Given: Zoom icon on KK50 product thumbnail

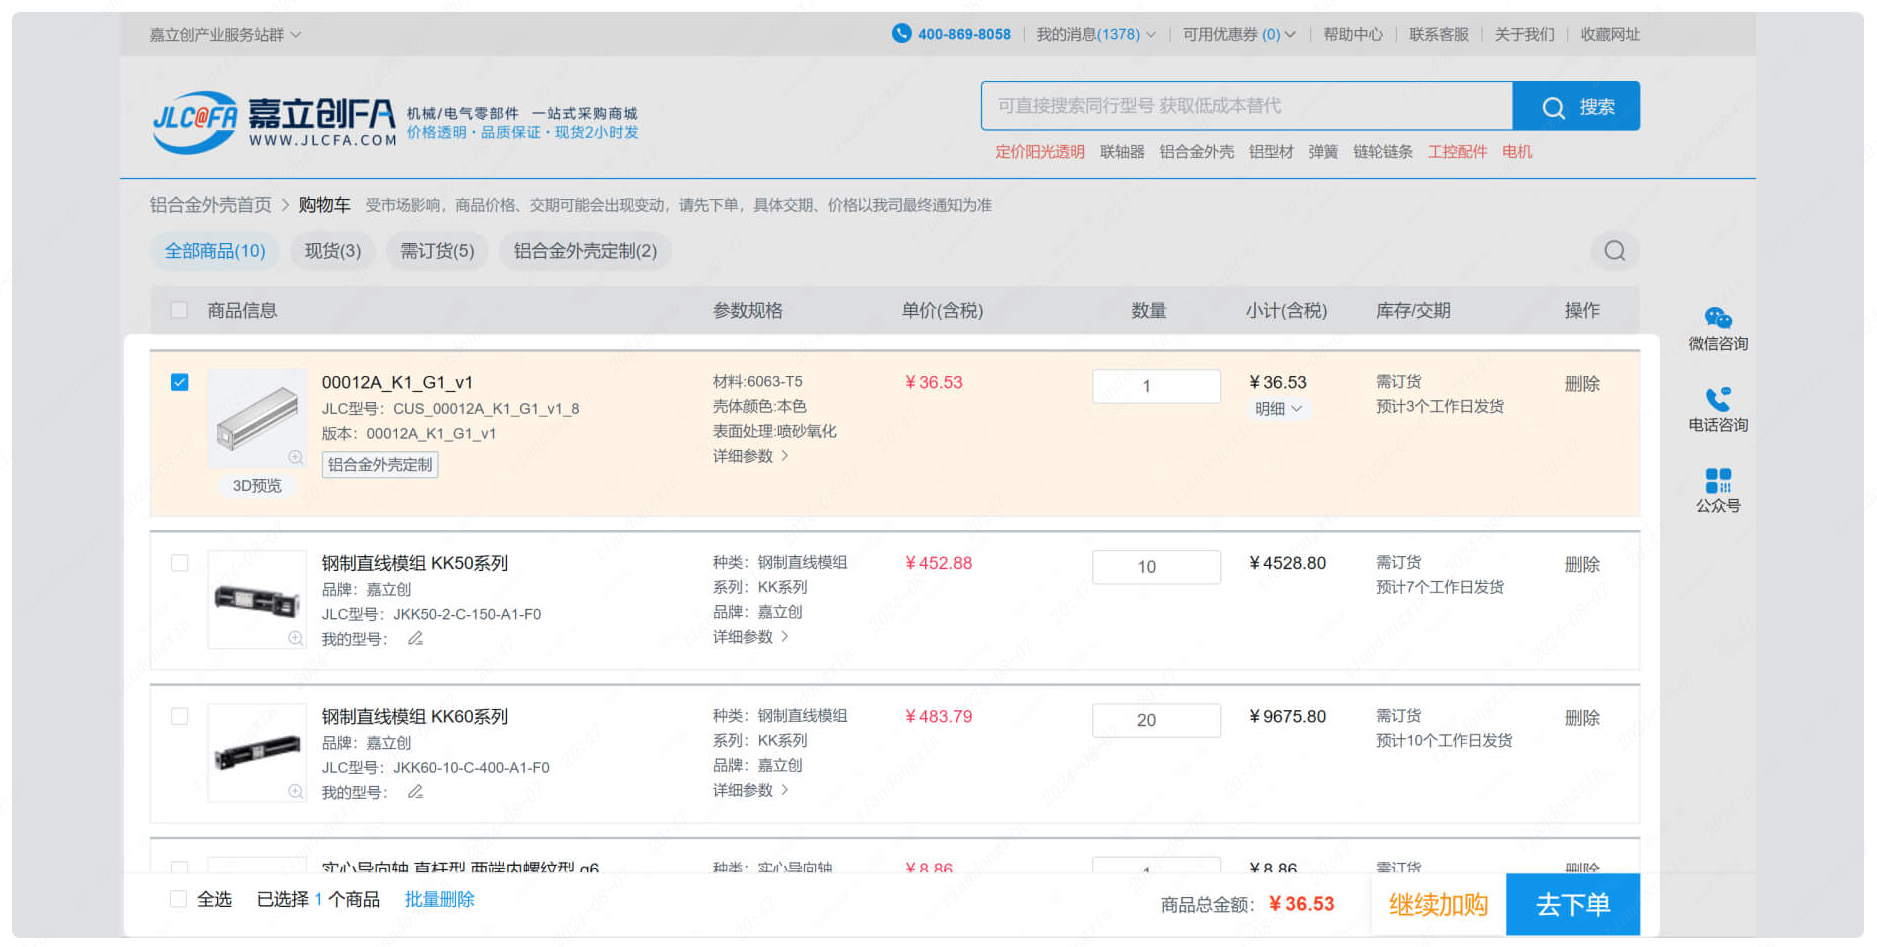Looking at the screenshot, I should tap(295, 638).
